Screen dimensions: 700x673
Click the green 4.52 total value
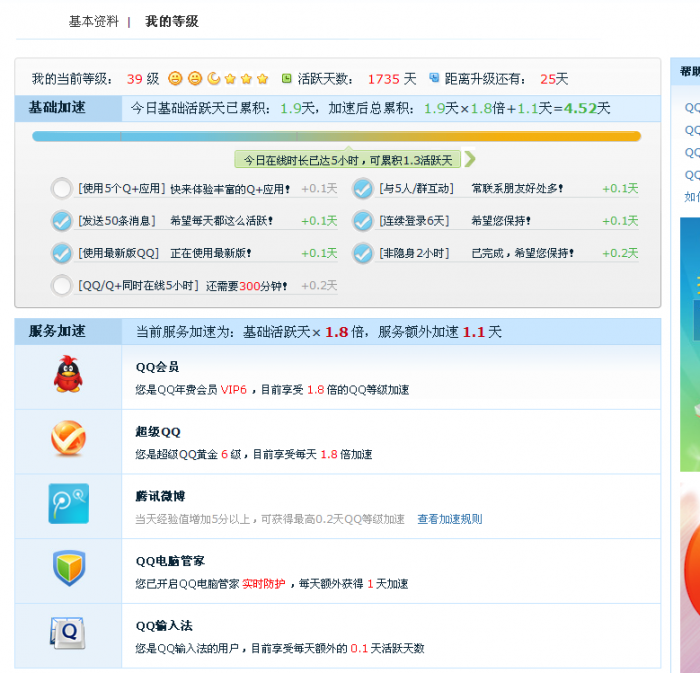[580, 108]
